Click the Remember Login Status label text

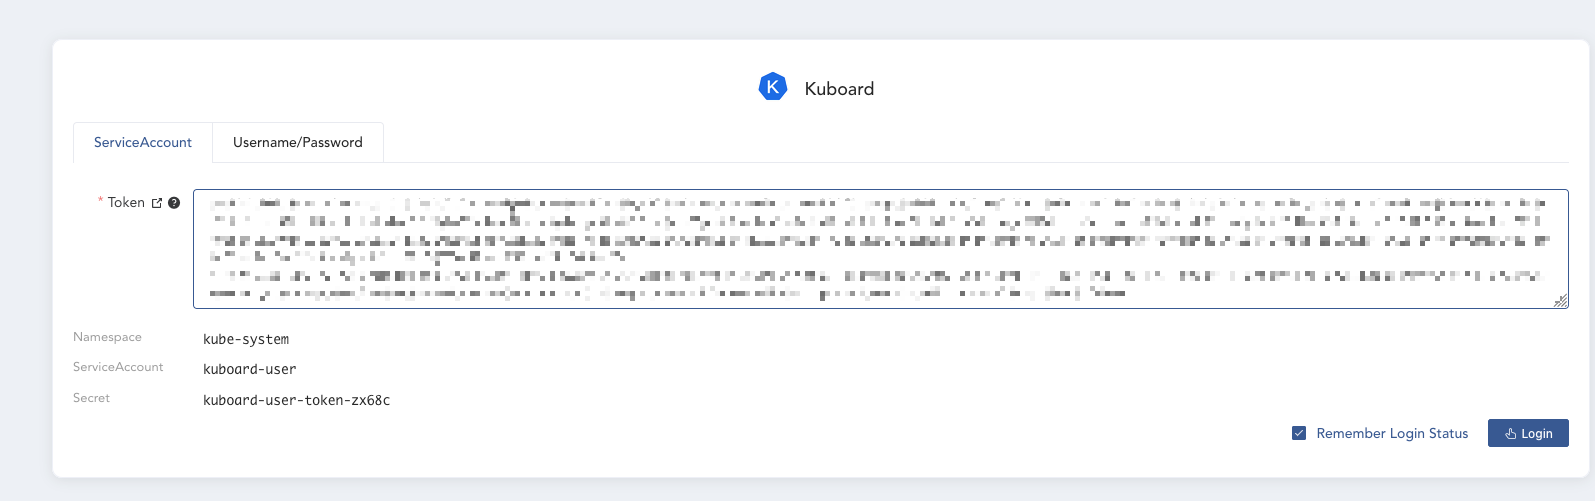tap(1392, 433)
